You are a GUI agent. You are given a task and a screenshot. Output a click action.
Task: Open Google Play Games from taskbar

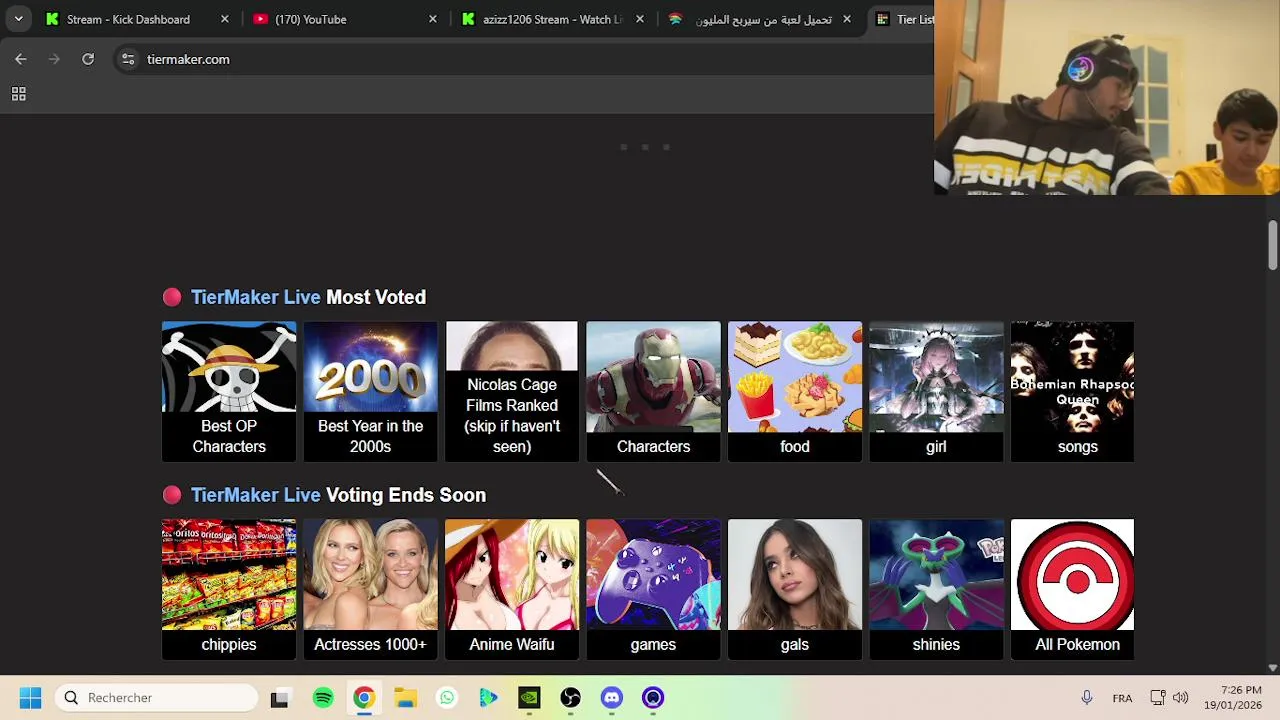[488, 698]
